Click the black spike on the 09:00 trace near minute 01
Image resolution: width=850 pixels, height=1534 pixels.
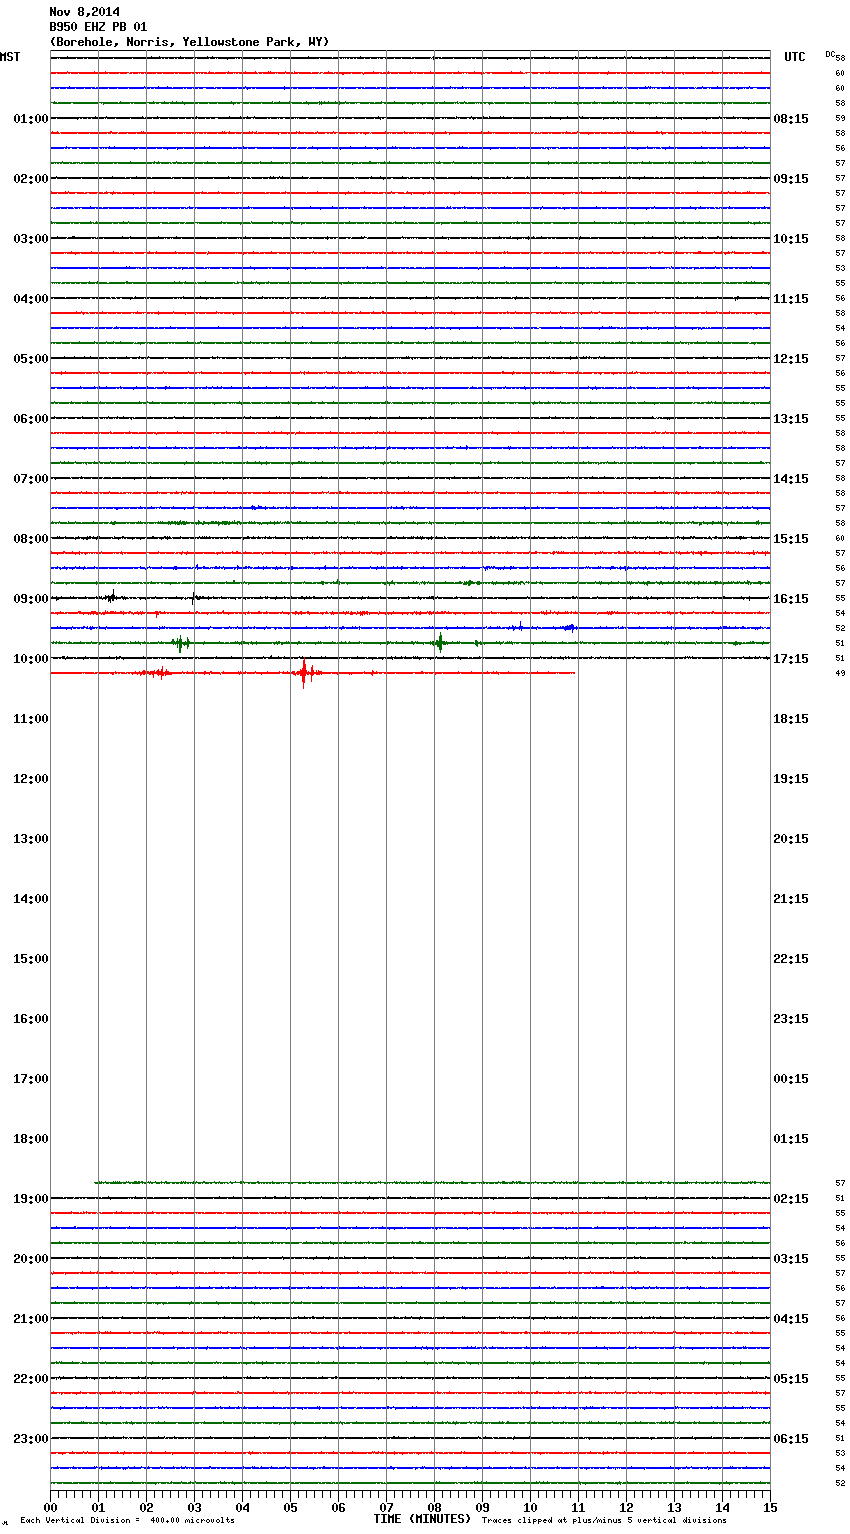(111, 598)
